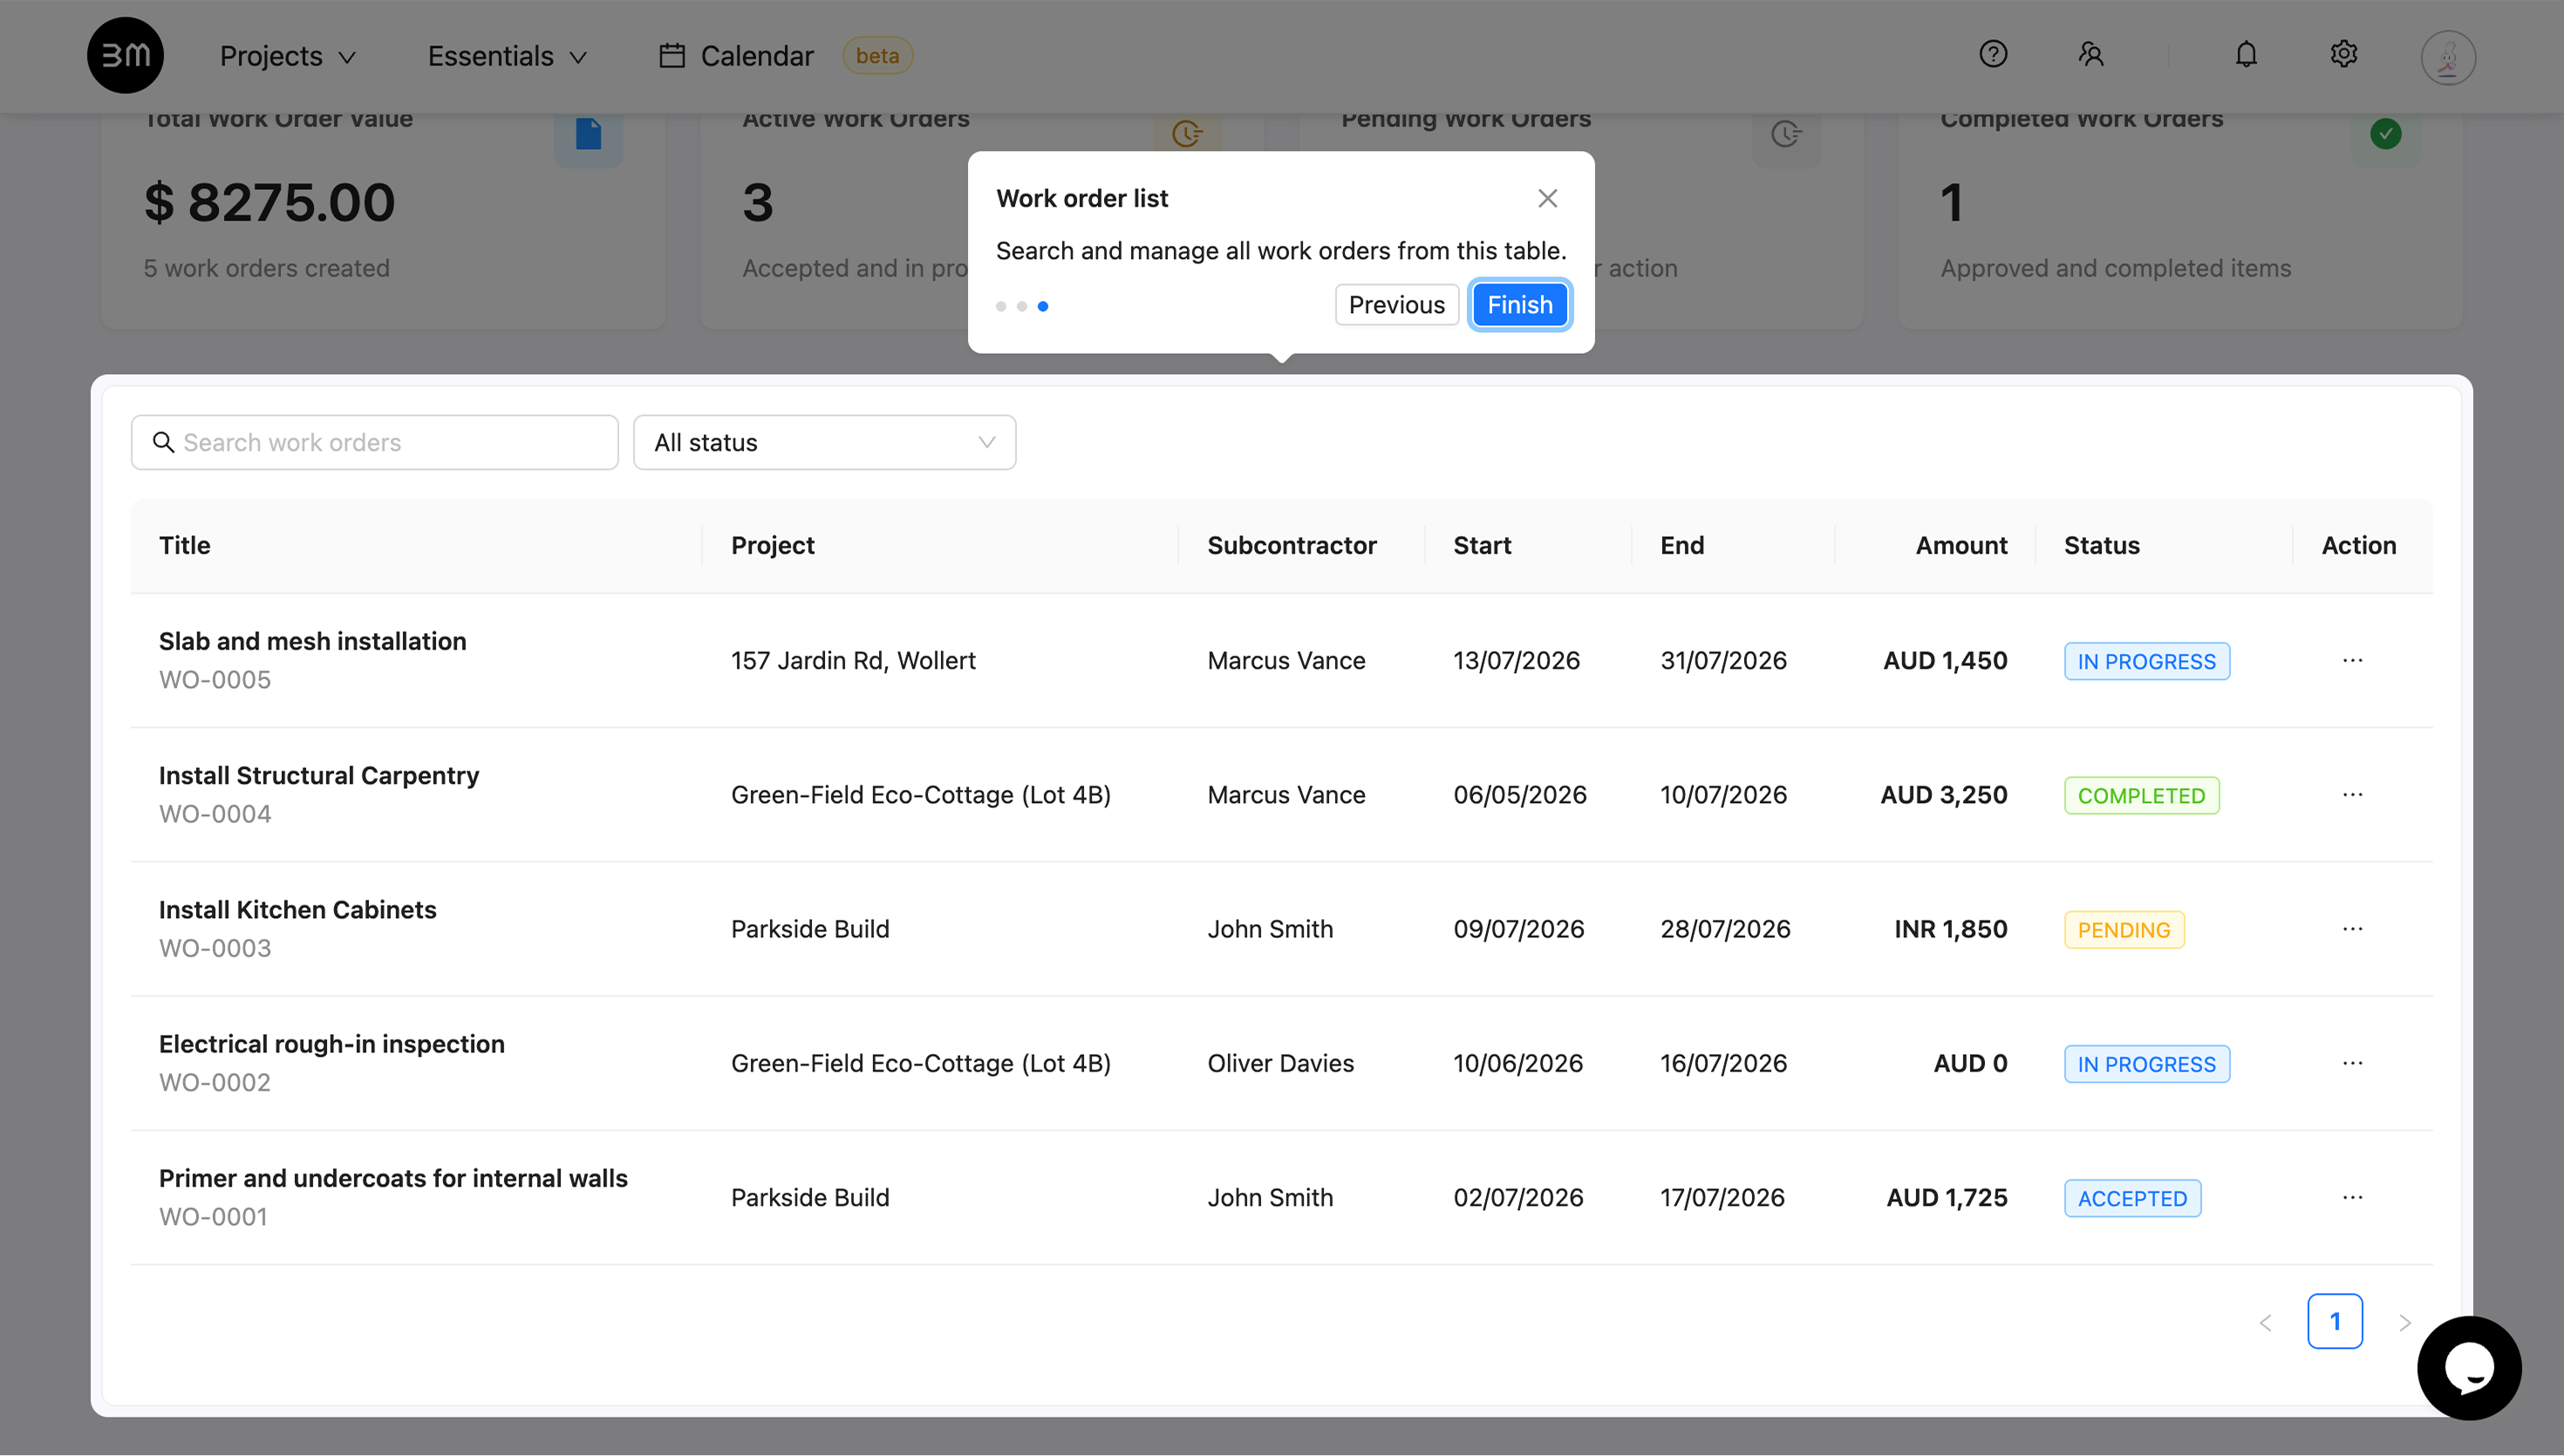
Task: Click the ACCEPTED status tag
Action: [x=2132, y=1198]
